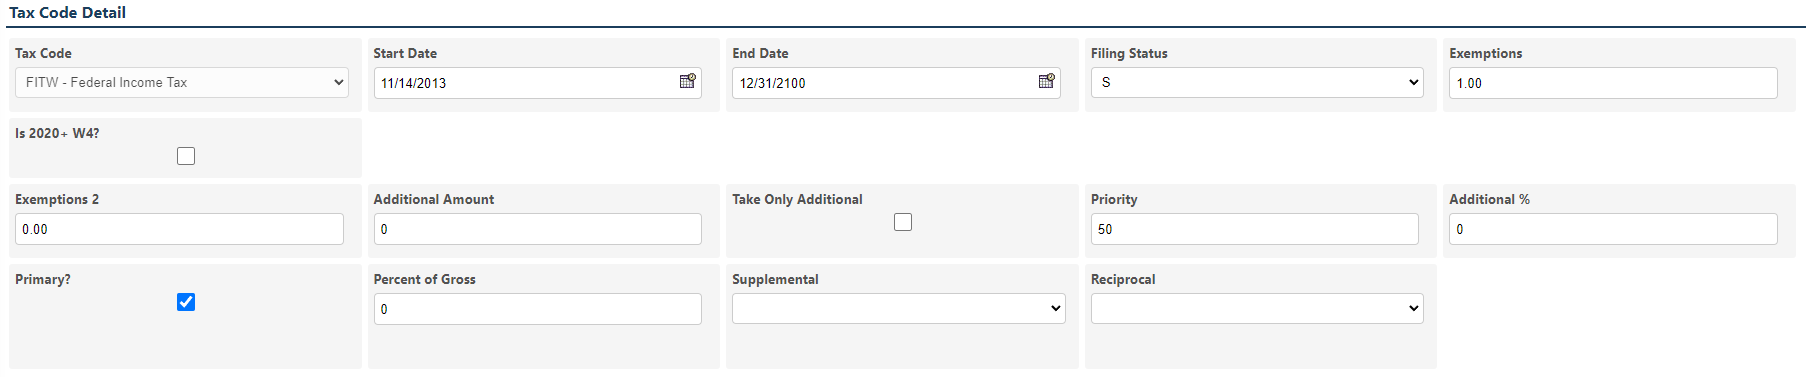Click the Additional Amount field
Image resolution: width=1806 pixels, height=377 pixels.
click(x=538, y=229)
